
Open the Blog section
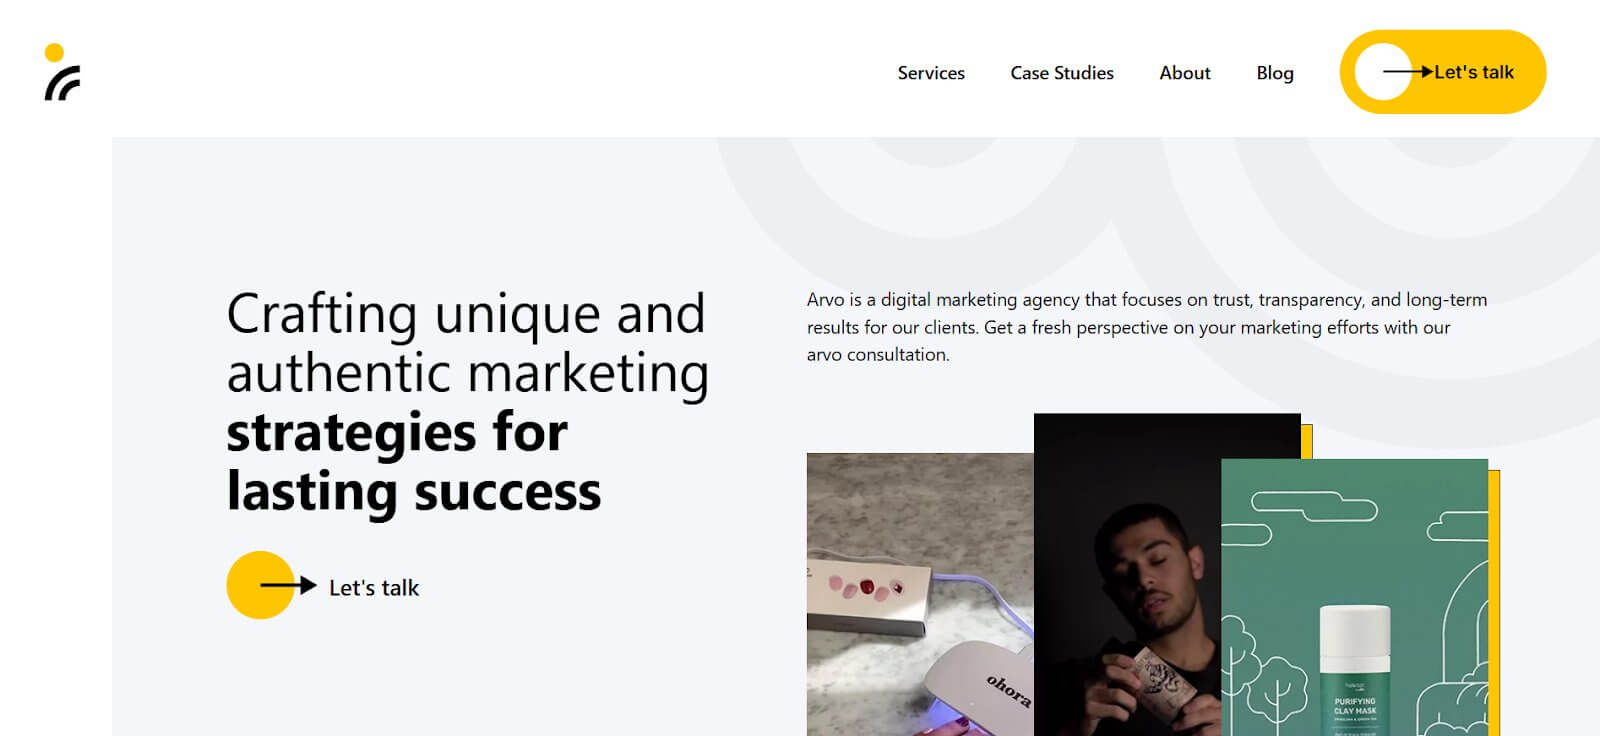click(1274, 72)
